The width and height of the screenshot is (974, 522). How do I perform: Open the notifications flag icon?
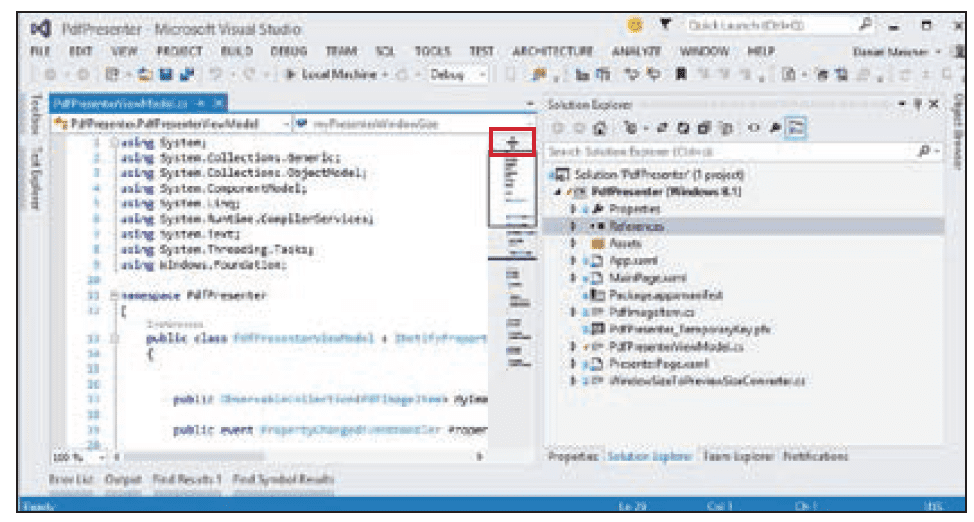pos(665,25)
